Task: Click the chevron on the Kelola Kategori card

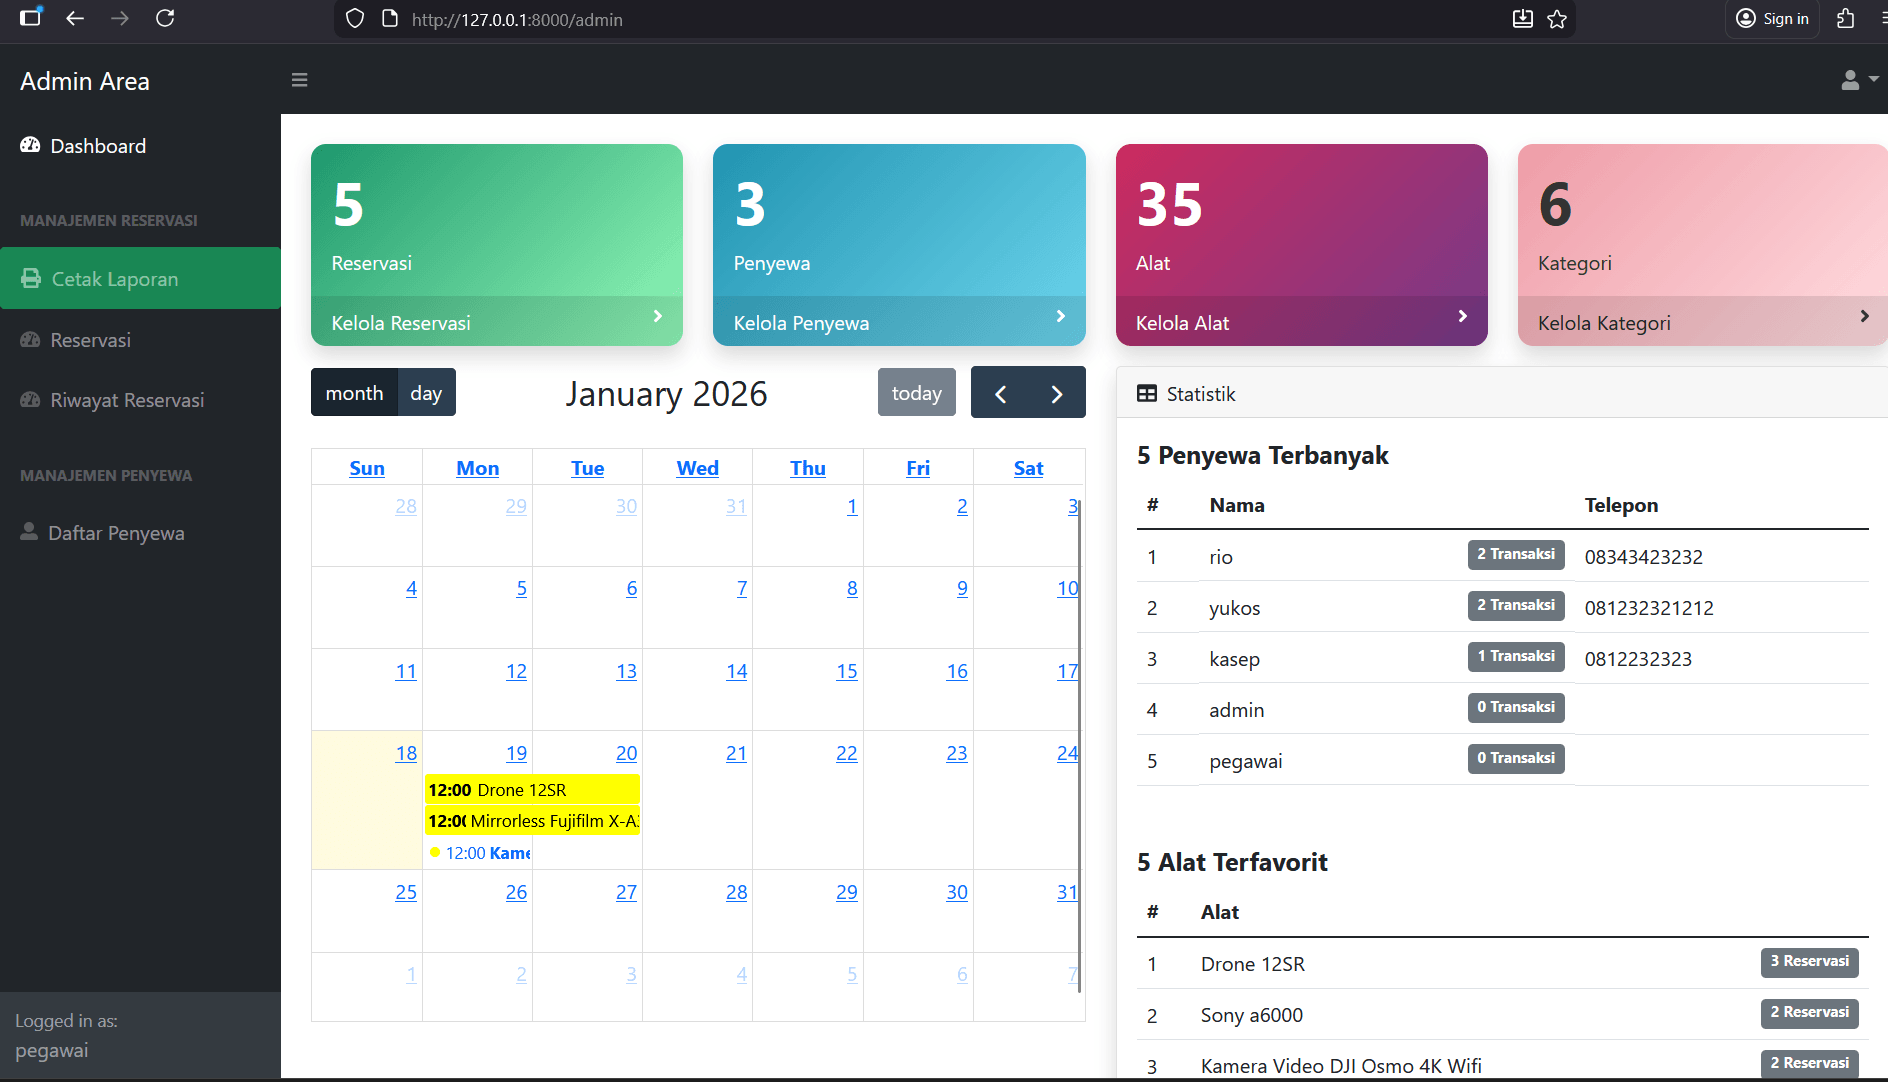Action: pyautogui.click(x=1864, y=316)
